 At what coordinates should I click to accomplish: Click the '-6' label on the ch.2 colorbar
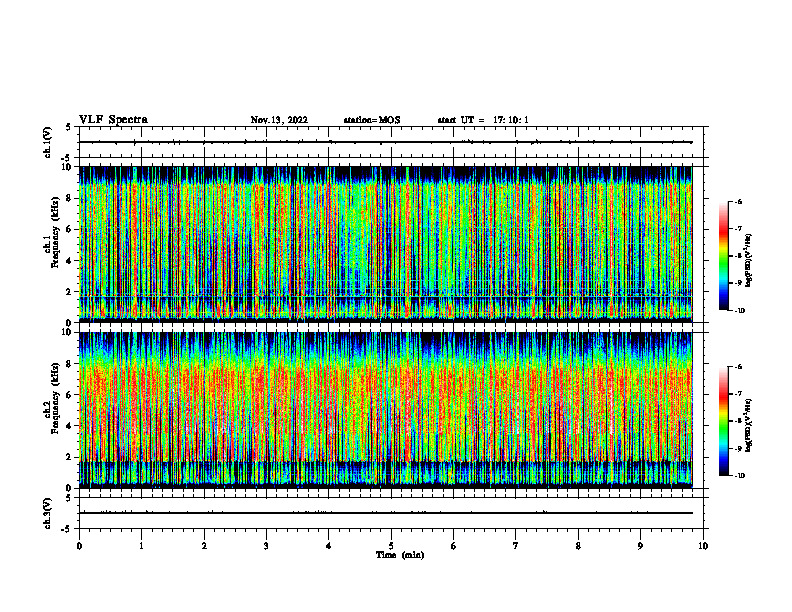(x=738, y=367)
